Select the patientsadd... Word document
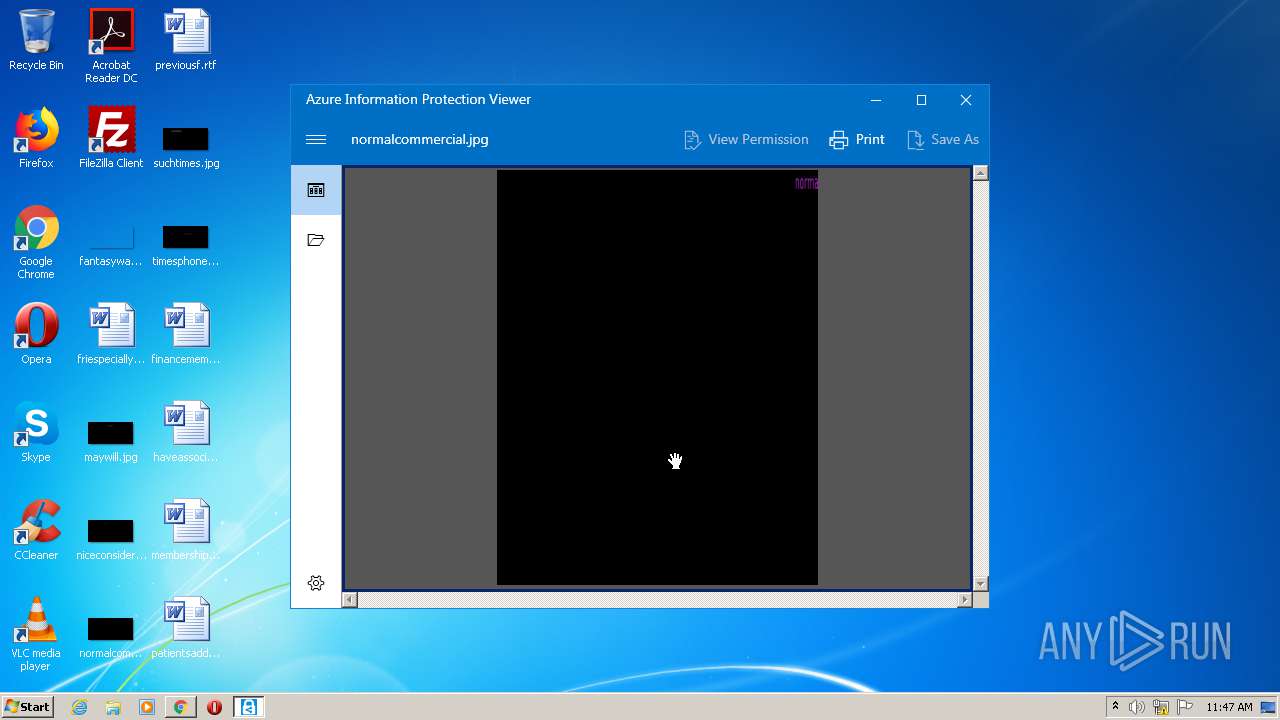The image size is (1280, 720). pyautogui.click(x=186, y=628)
